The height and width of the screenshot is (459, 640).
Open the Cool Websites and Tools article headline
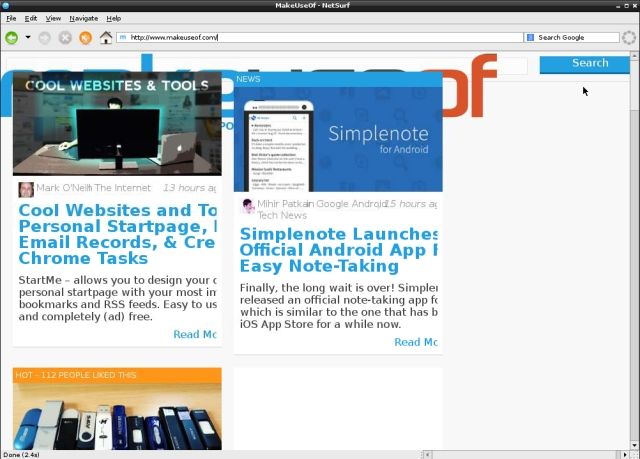pos(118,234)
